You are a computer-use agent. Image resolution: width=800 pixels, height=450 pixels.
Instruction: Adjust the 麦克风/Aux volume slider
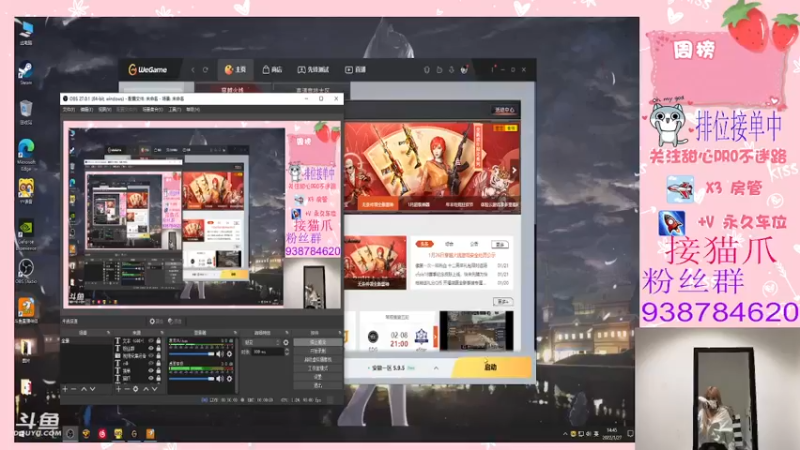pyautogui.click(x=191, y=354)
